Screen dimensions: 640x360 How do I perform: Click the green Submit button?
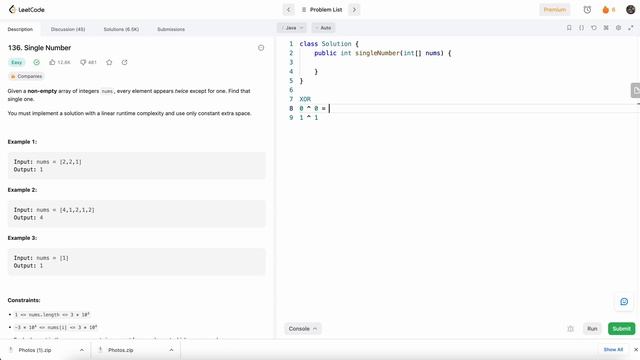click(x=621, y=329)
